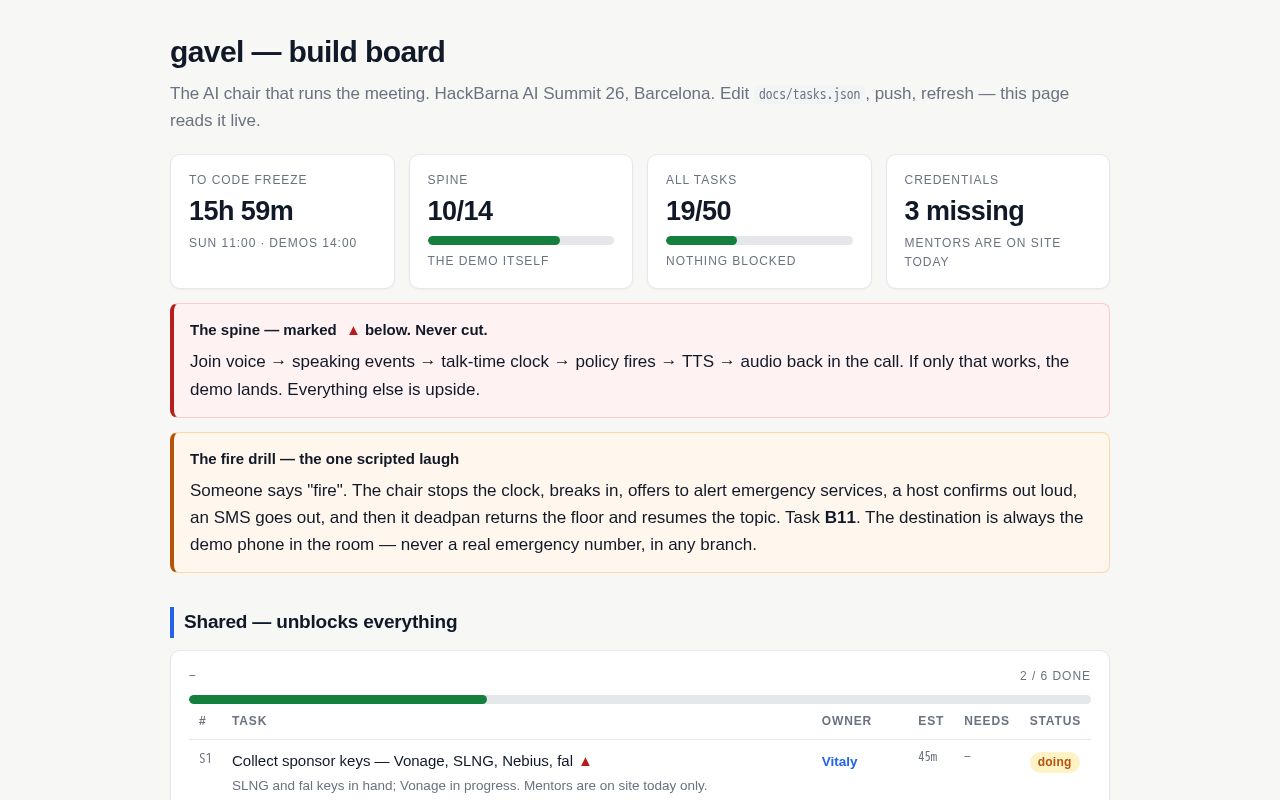Click the '10/14' spine count

click(460, 211)
